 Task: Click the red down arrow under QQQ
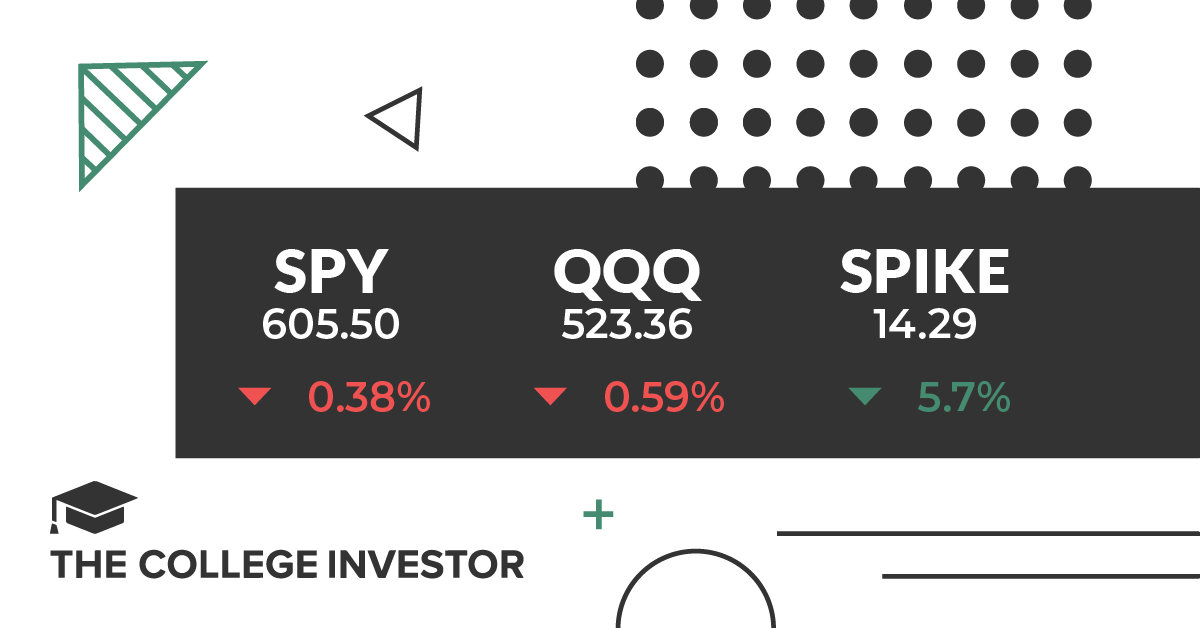pyautogui.click(x=550, y=397)
